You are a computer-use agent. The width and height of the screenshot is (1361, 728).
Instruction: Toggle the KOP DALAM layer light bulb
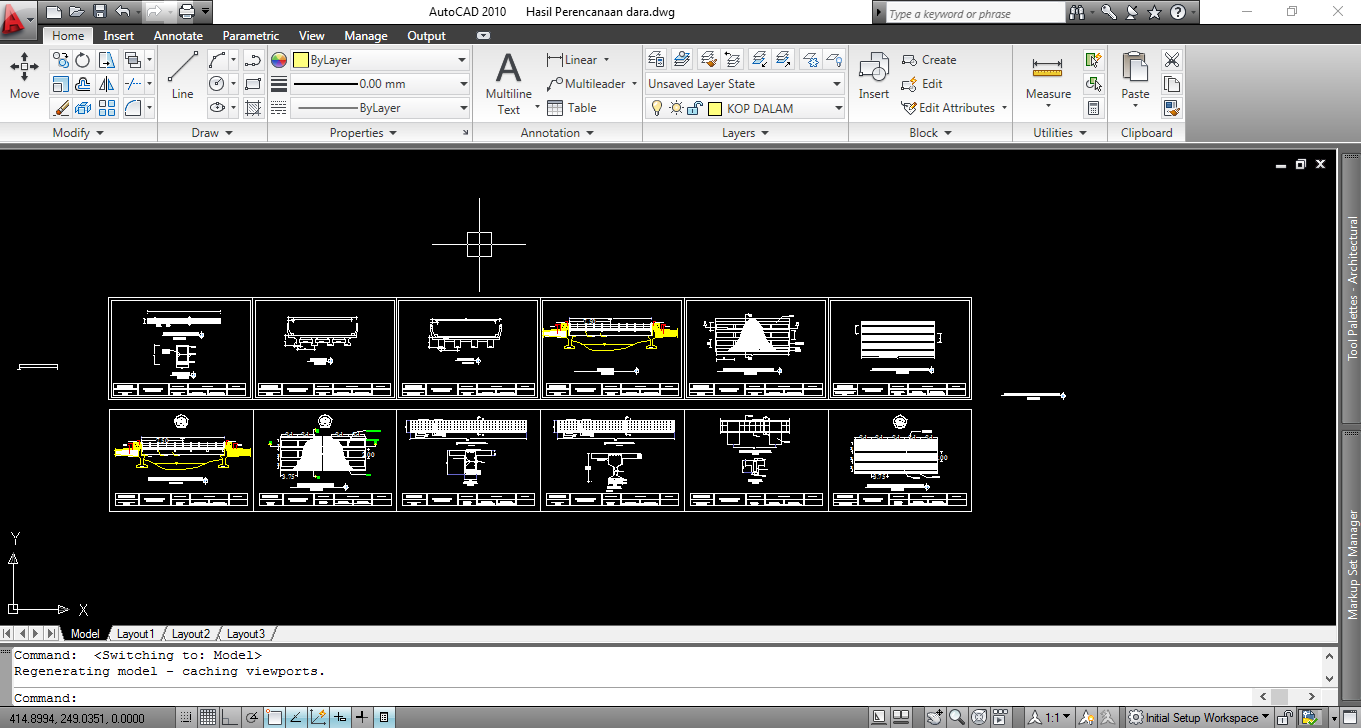pyautogui.click(x=657, y=107)
